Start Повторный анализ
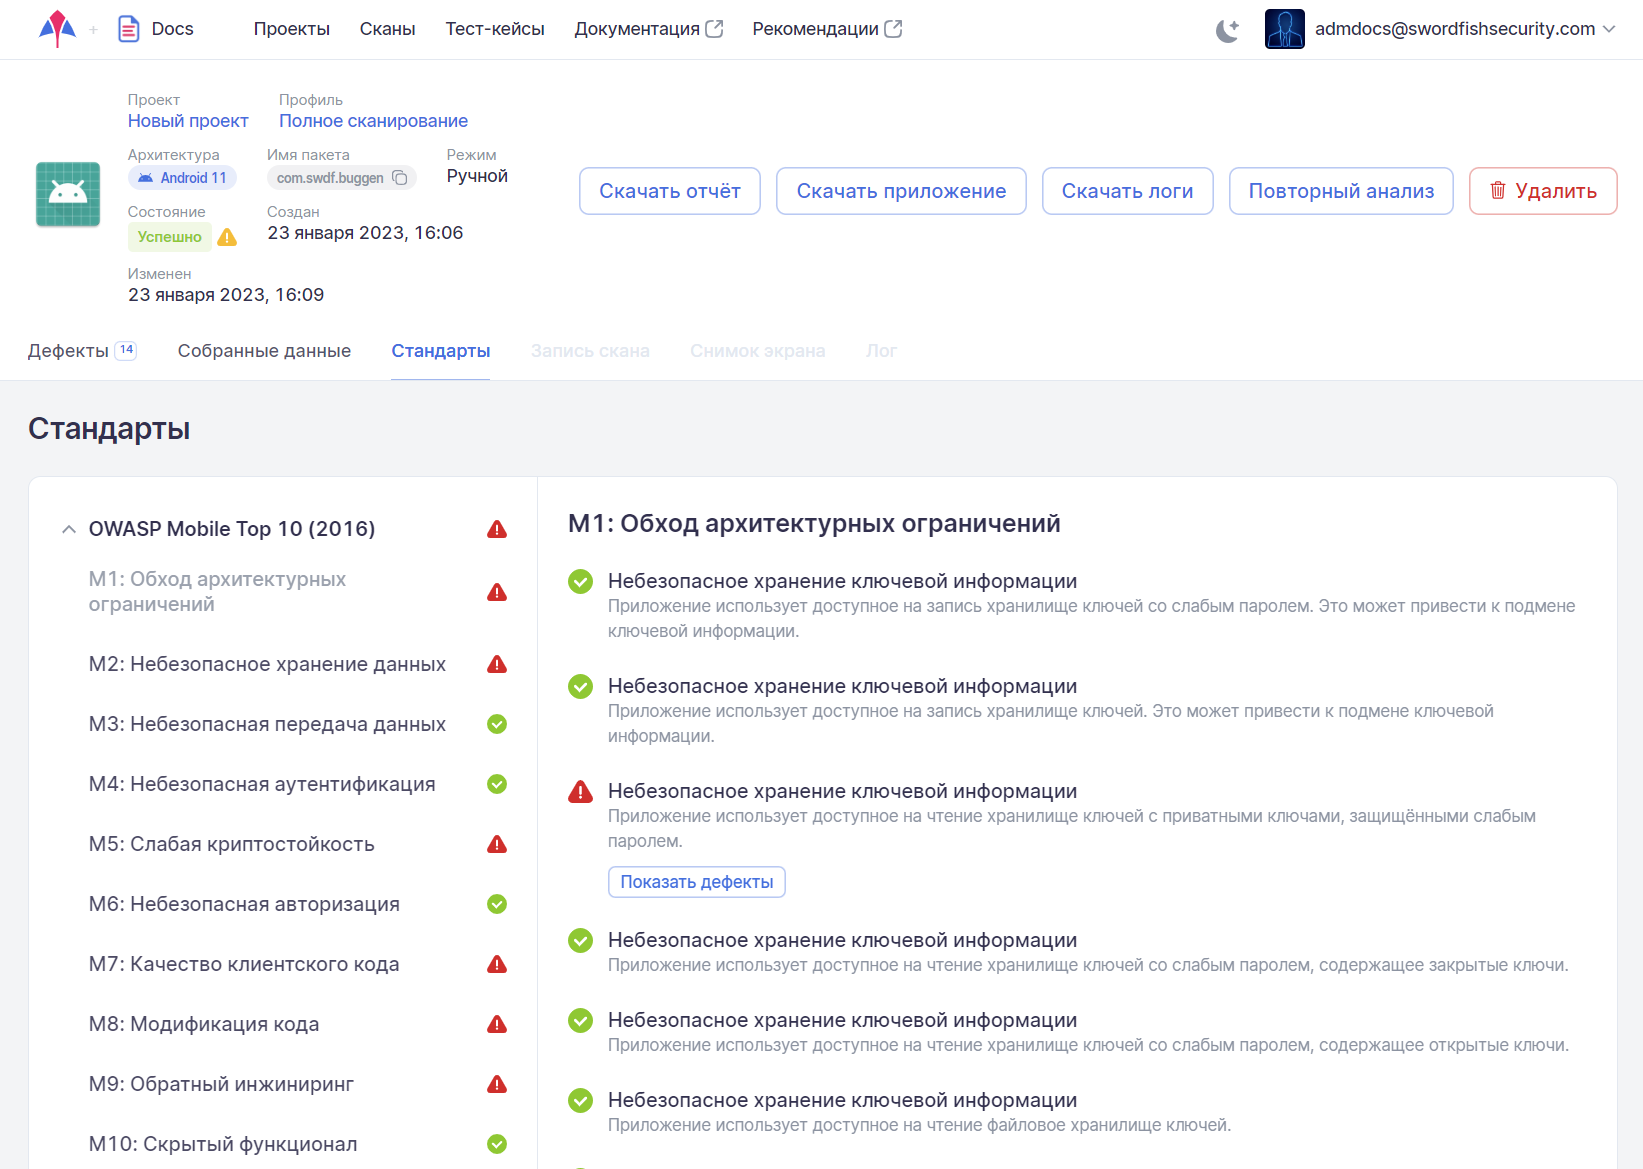 pyautogui.click(x=1341, y=191)
